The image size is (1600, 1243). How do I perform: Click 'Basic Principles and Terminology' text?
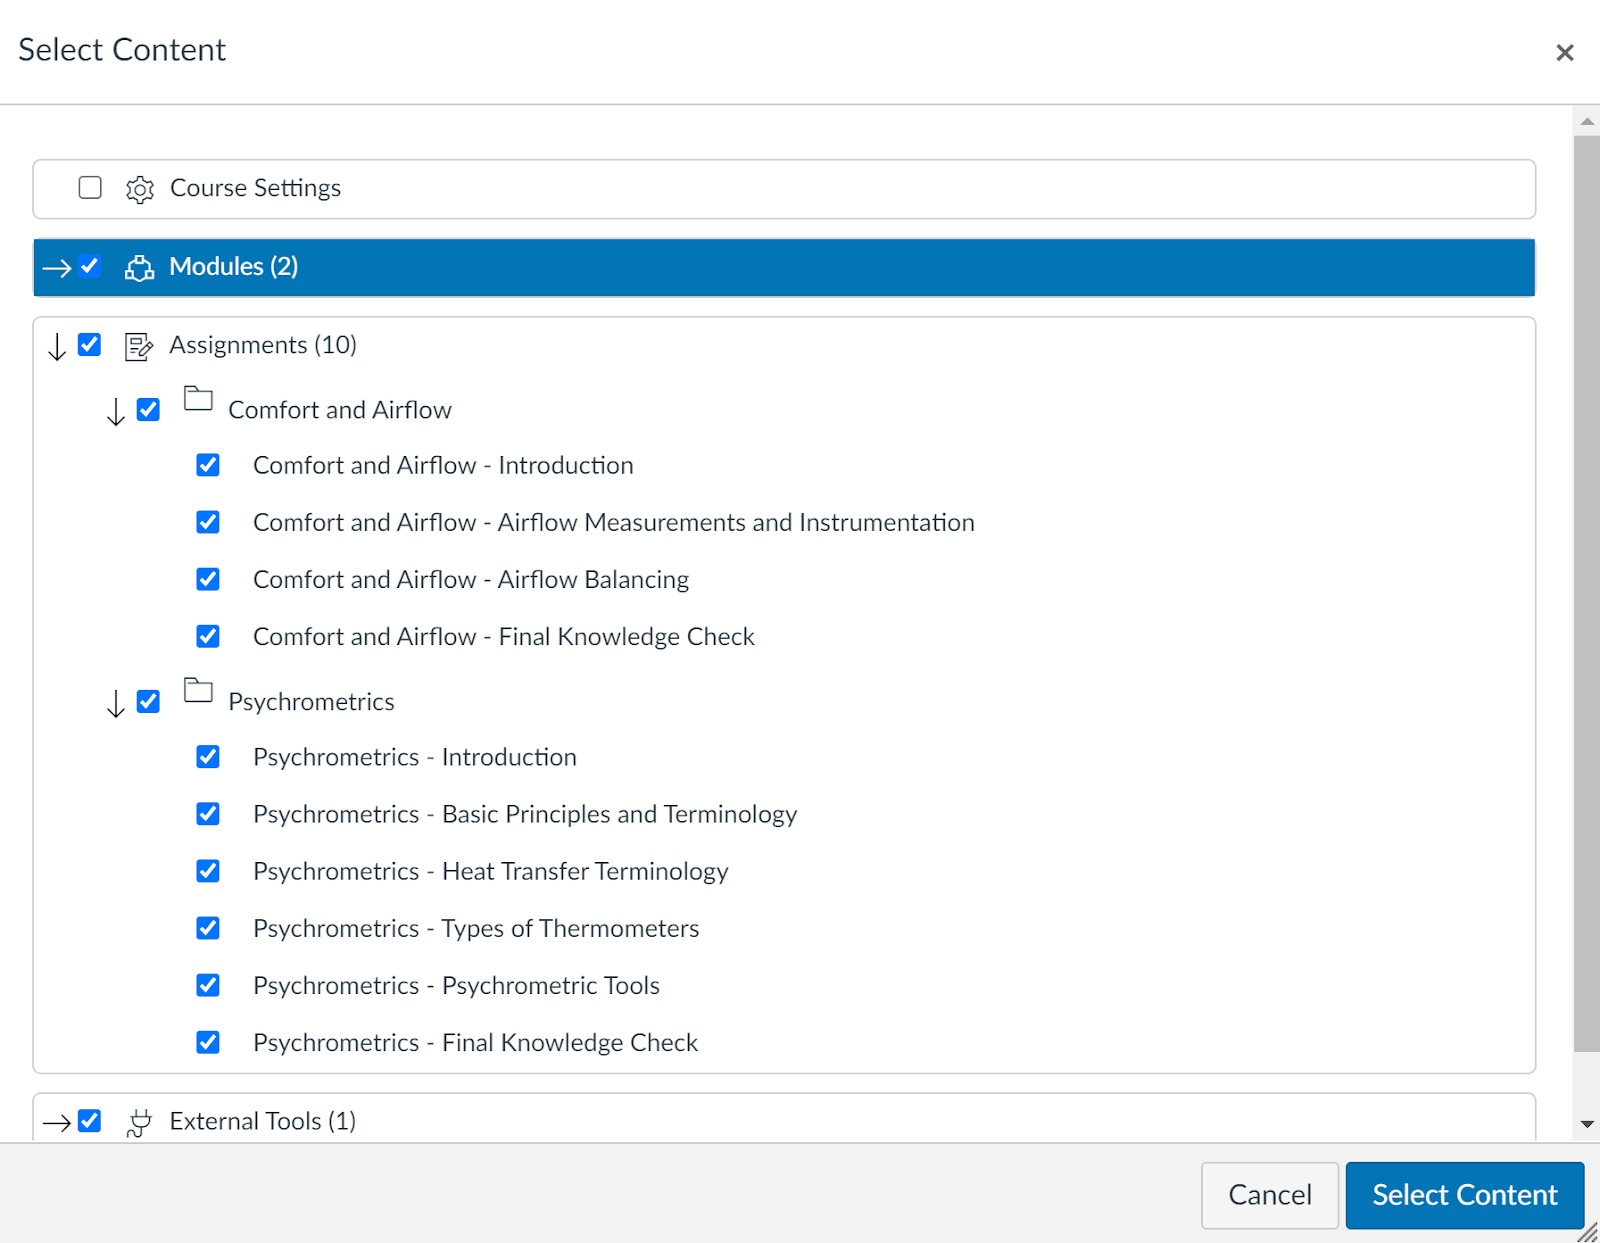[620, 814]
